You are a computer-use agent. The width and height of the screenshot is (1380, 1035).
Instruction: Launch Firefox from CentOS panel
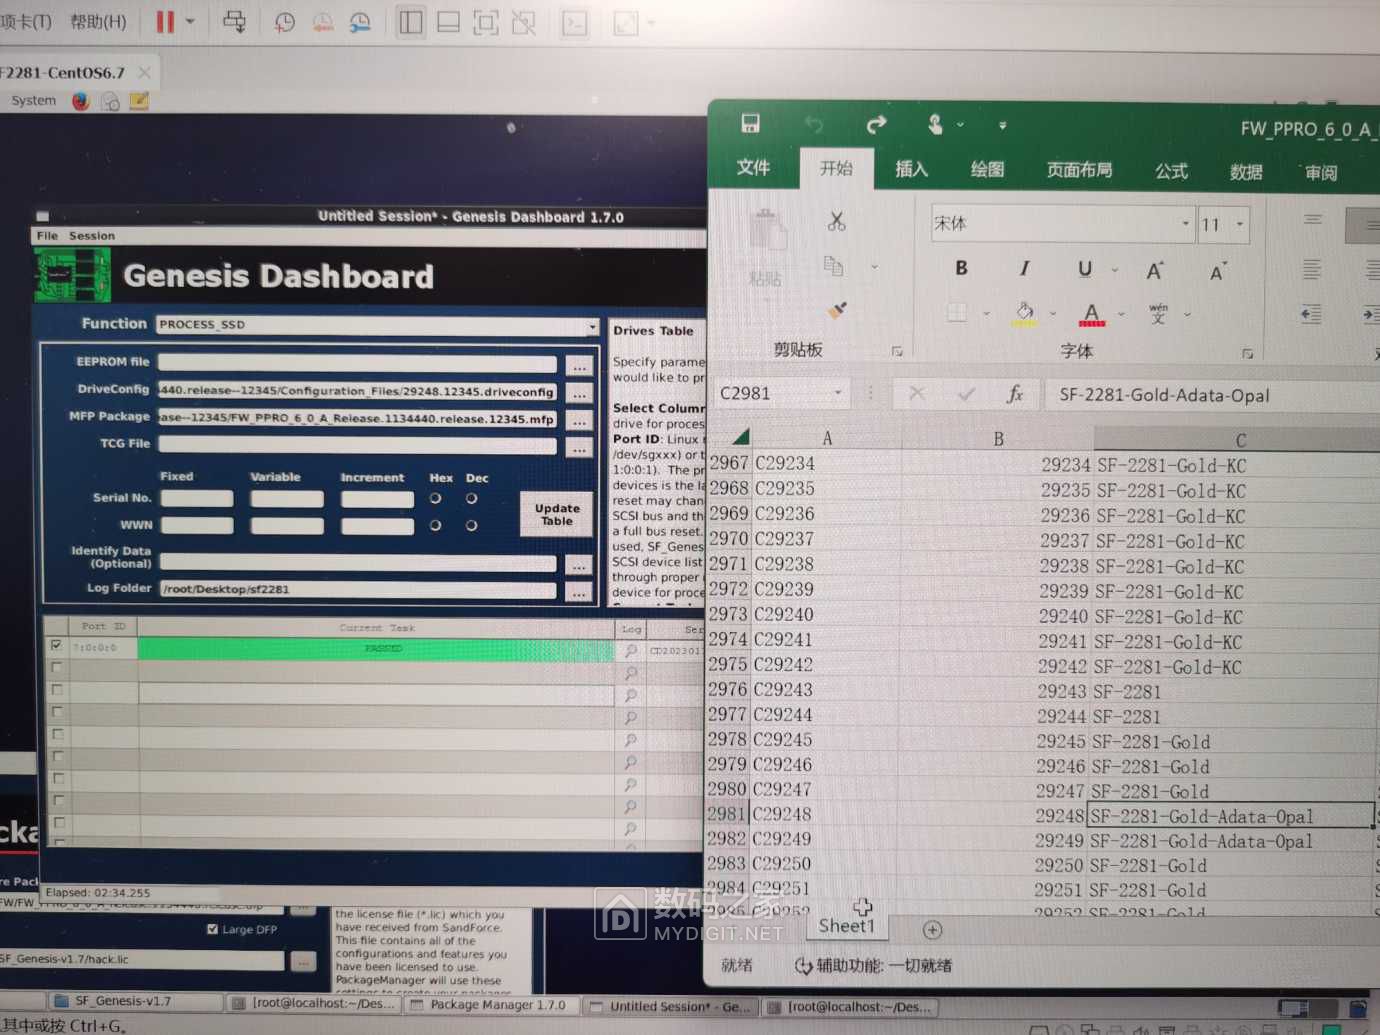coord(81,100)
